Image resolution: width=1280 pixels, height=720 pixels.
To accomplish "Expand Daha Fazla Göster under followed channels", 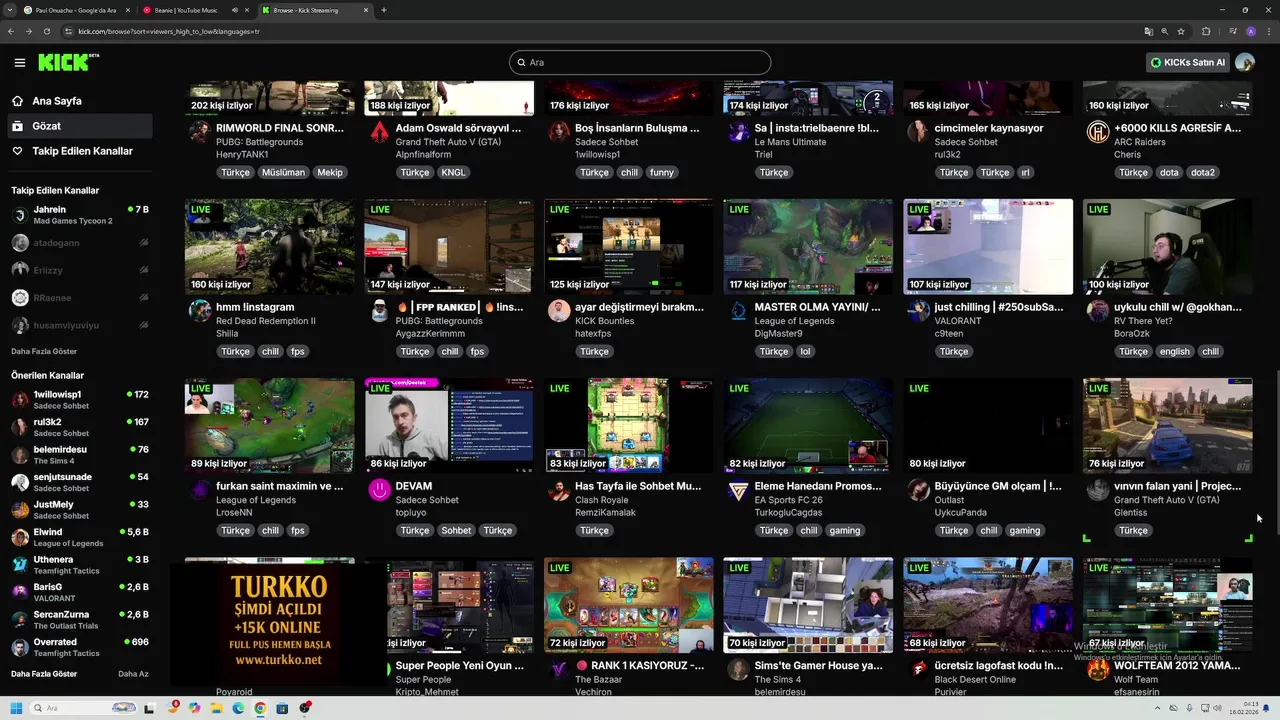I will [x=44, y=351].
